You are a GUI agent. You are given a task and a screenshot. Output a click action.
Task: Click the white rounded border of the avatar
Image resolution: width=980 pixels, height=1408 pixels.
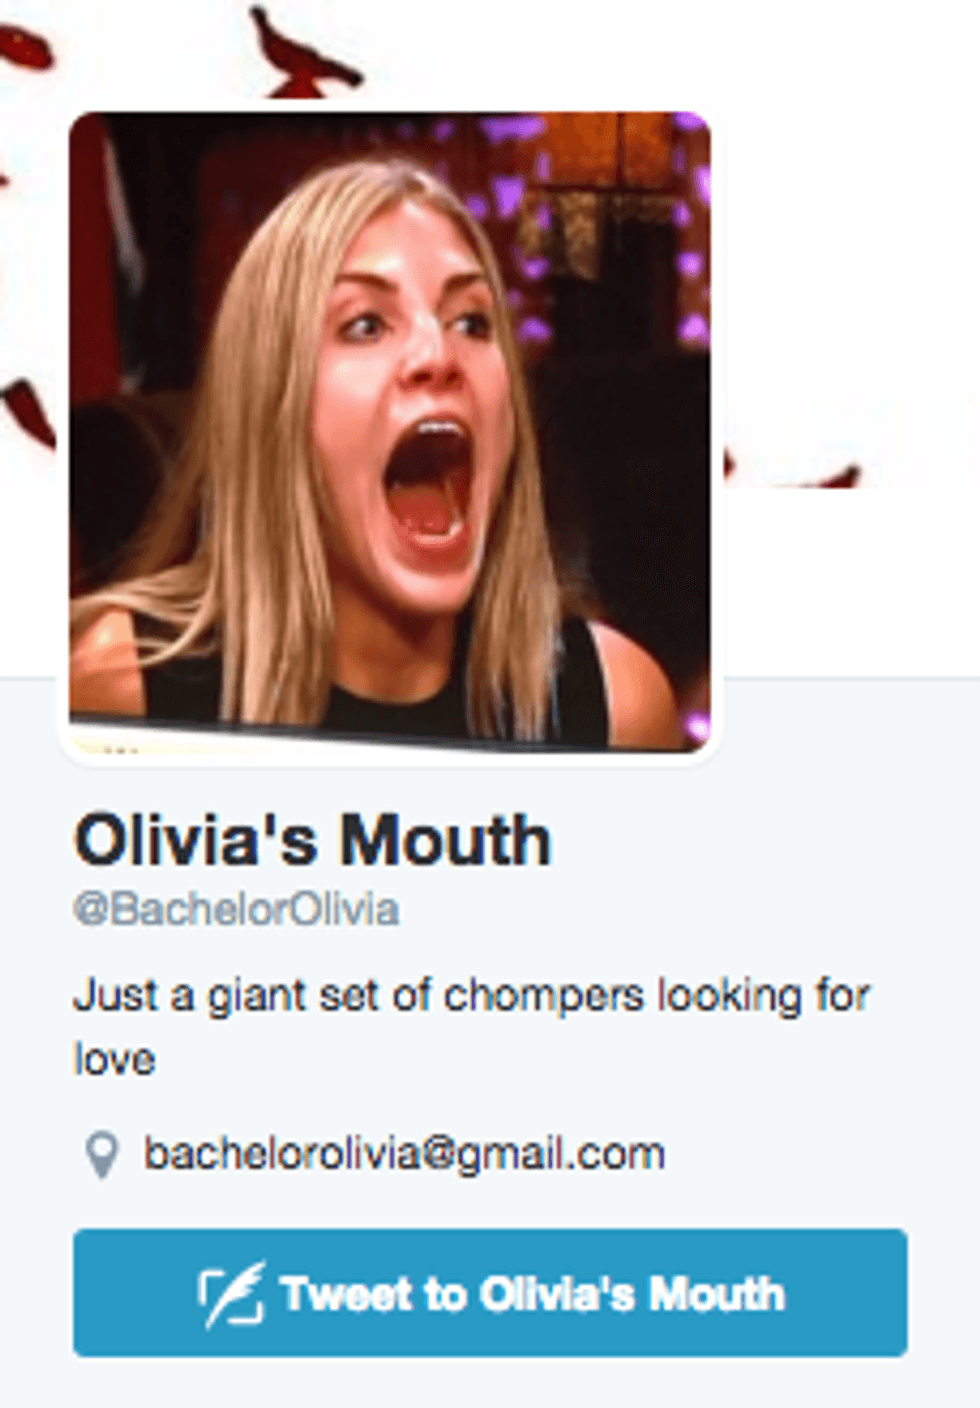point(390,758)
